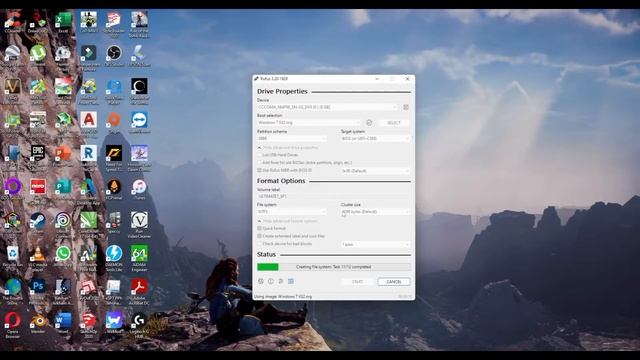640x360 pixels.
Task: Open the Epic Games Launcher shortcut
Action: pos(38,156)
